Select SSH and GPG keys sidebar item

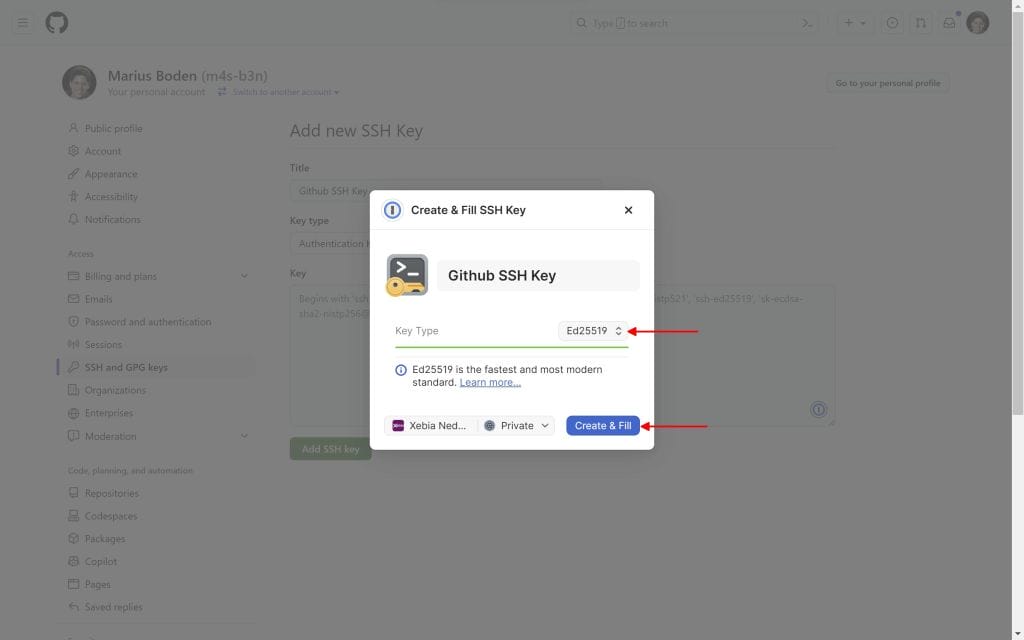tap(126, 367)
